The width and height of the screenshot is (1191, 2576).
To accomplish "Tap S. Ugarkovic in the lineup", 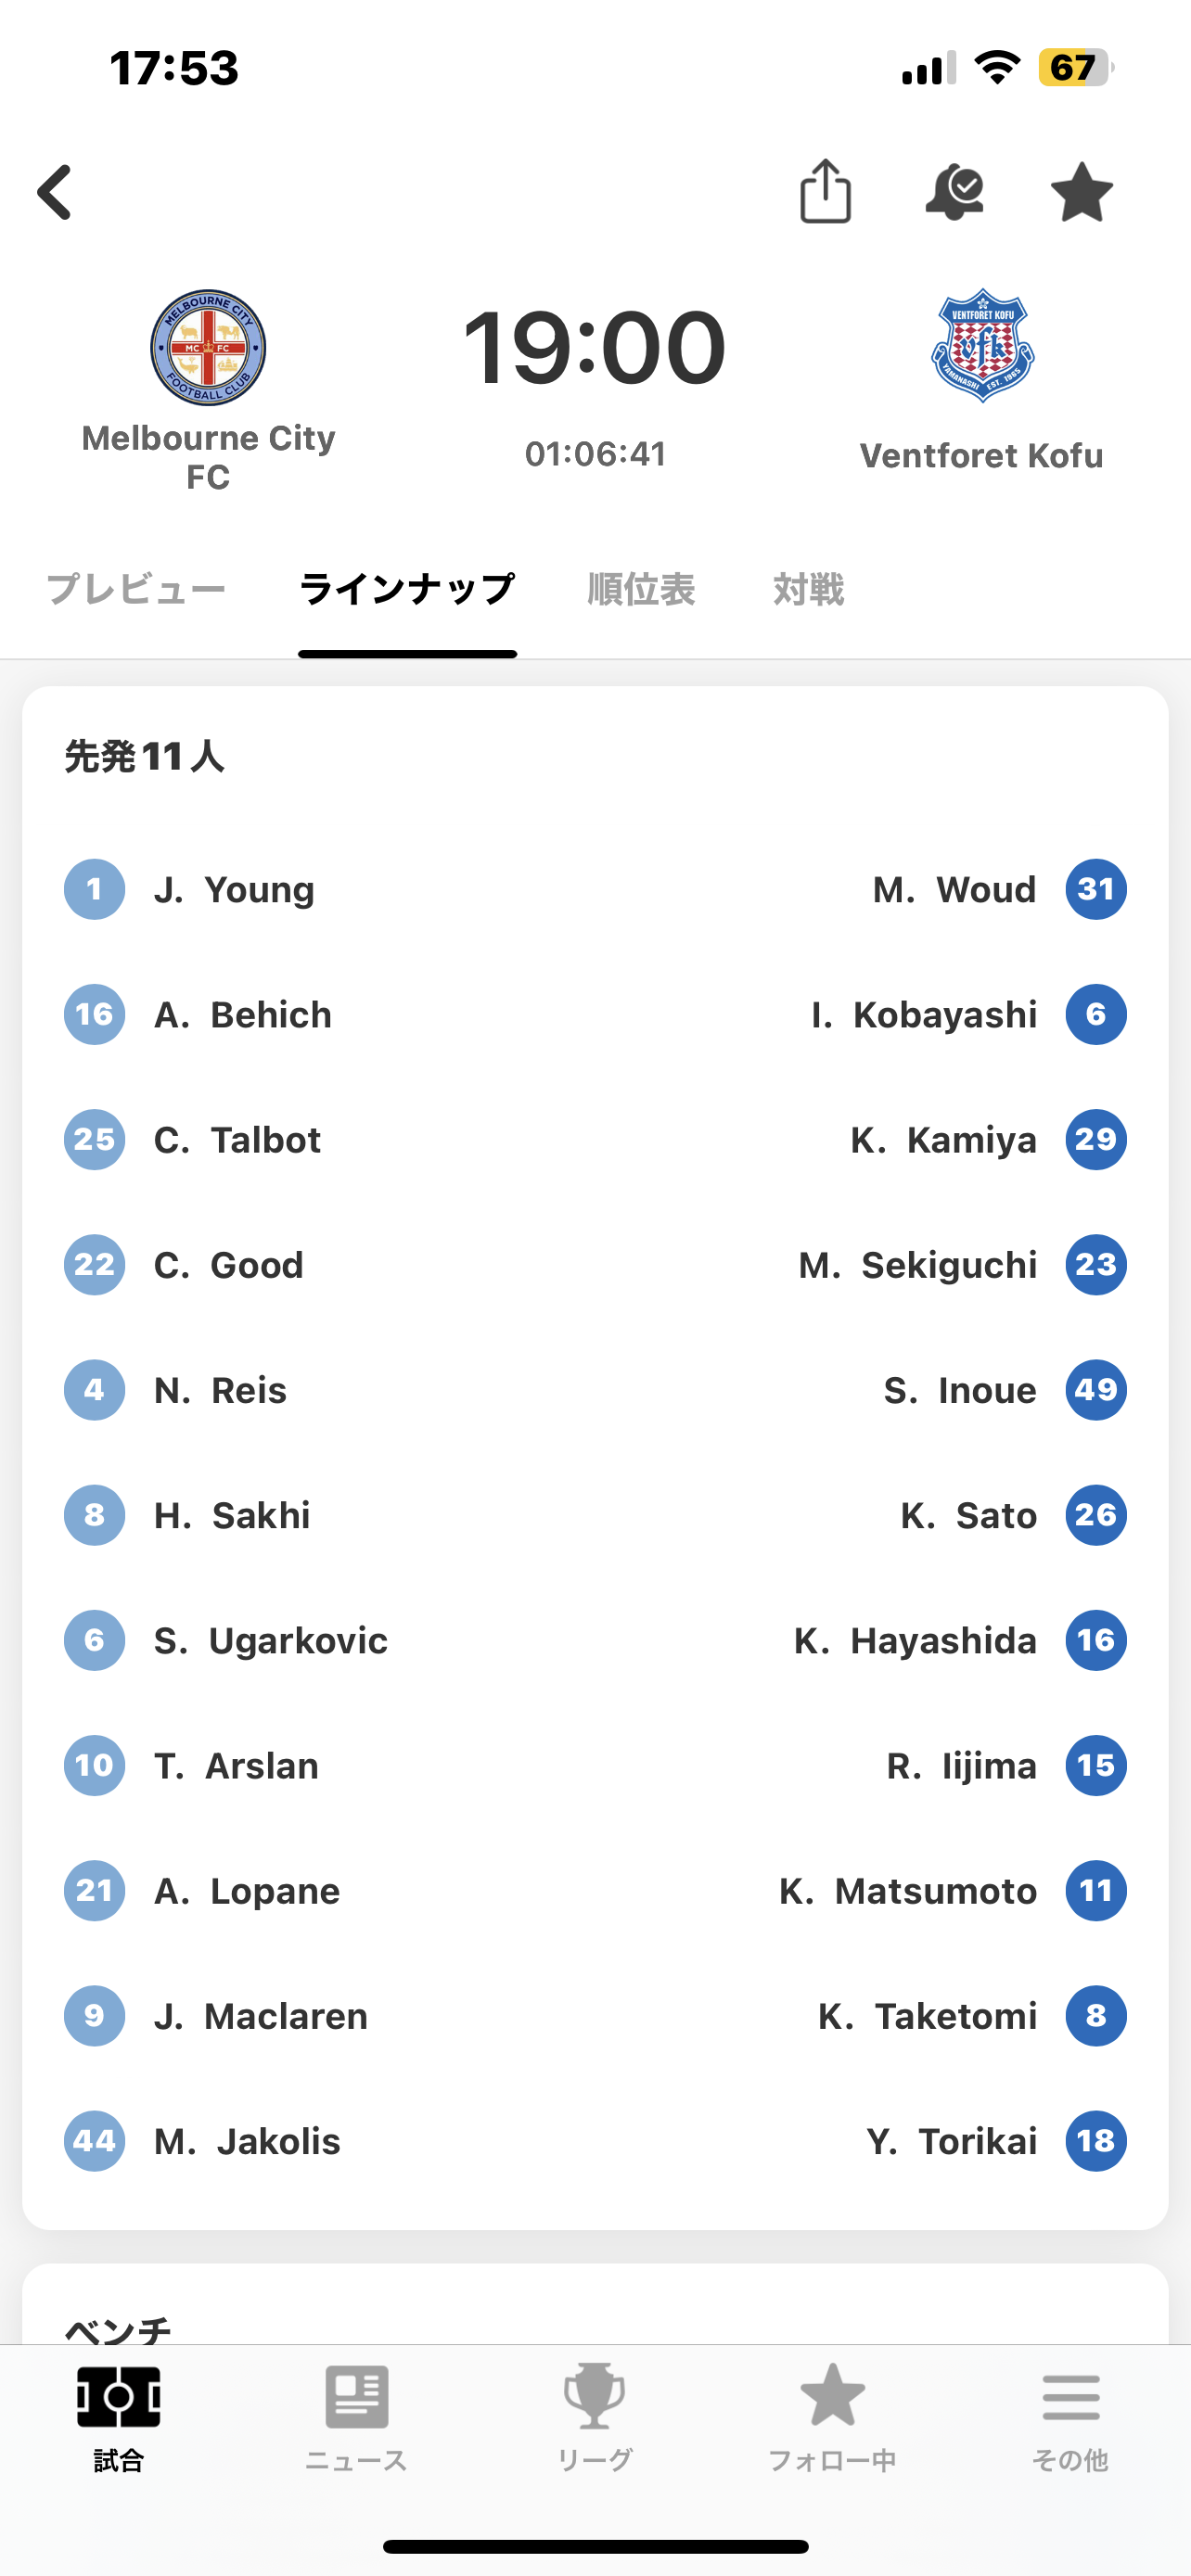I will 270,1641.
